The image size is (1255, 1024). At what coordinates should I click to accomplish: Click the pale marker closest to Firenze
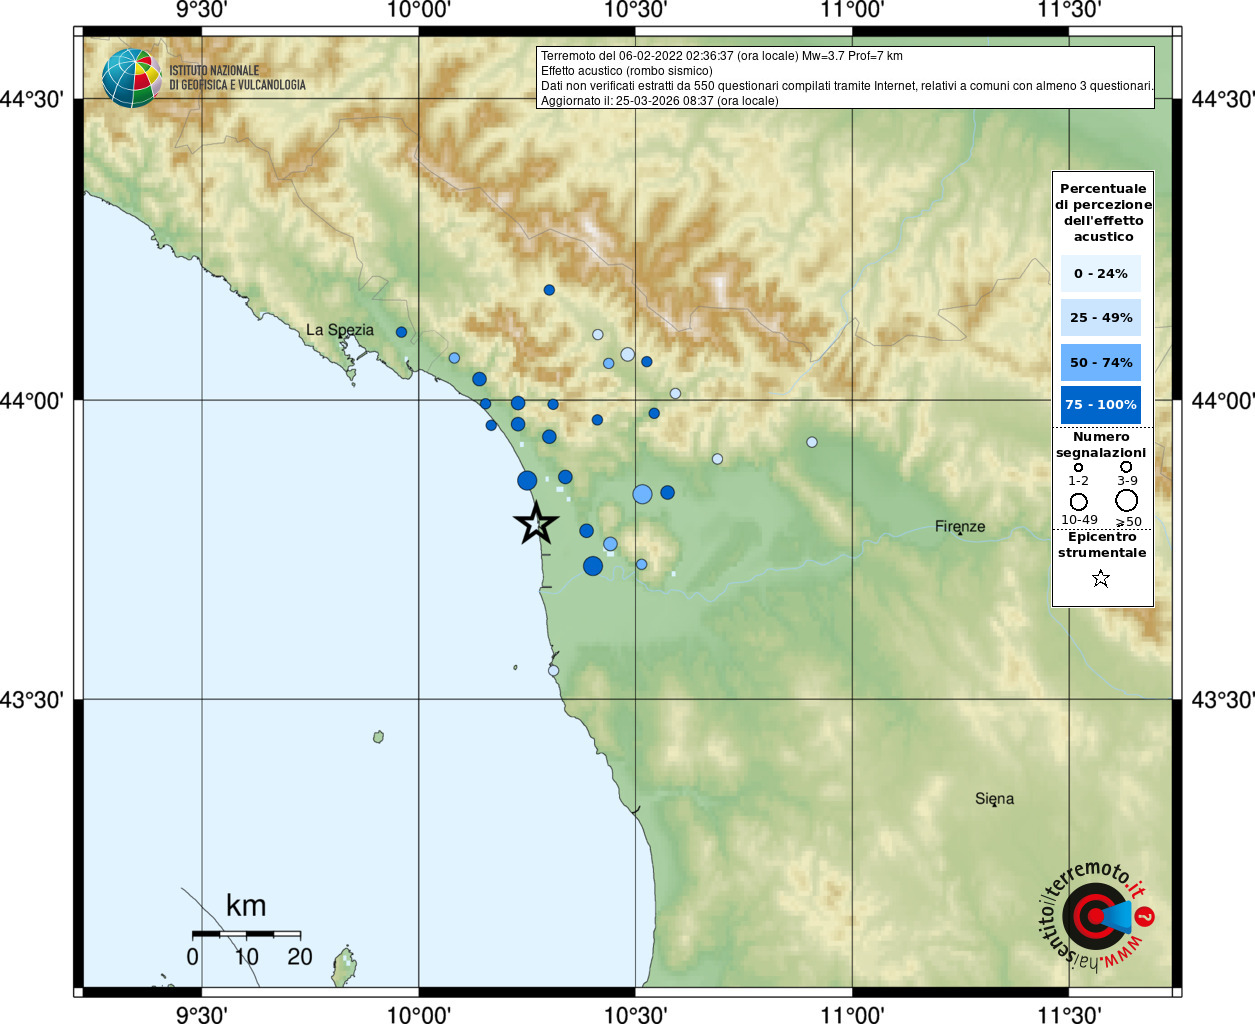(x=812, y=442)
